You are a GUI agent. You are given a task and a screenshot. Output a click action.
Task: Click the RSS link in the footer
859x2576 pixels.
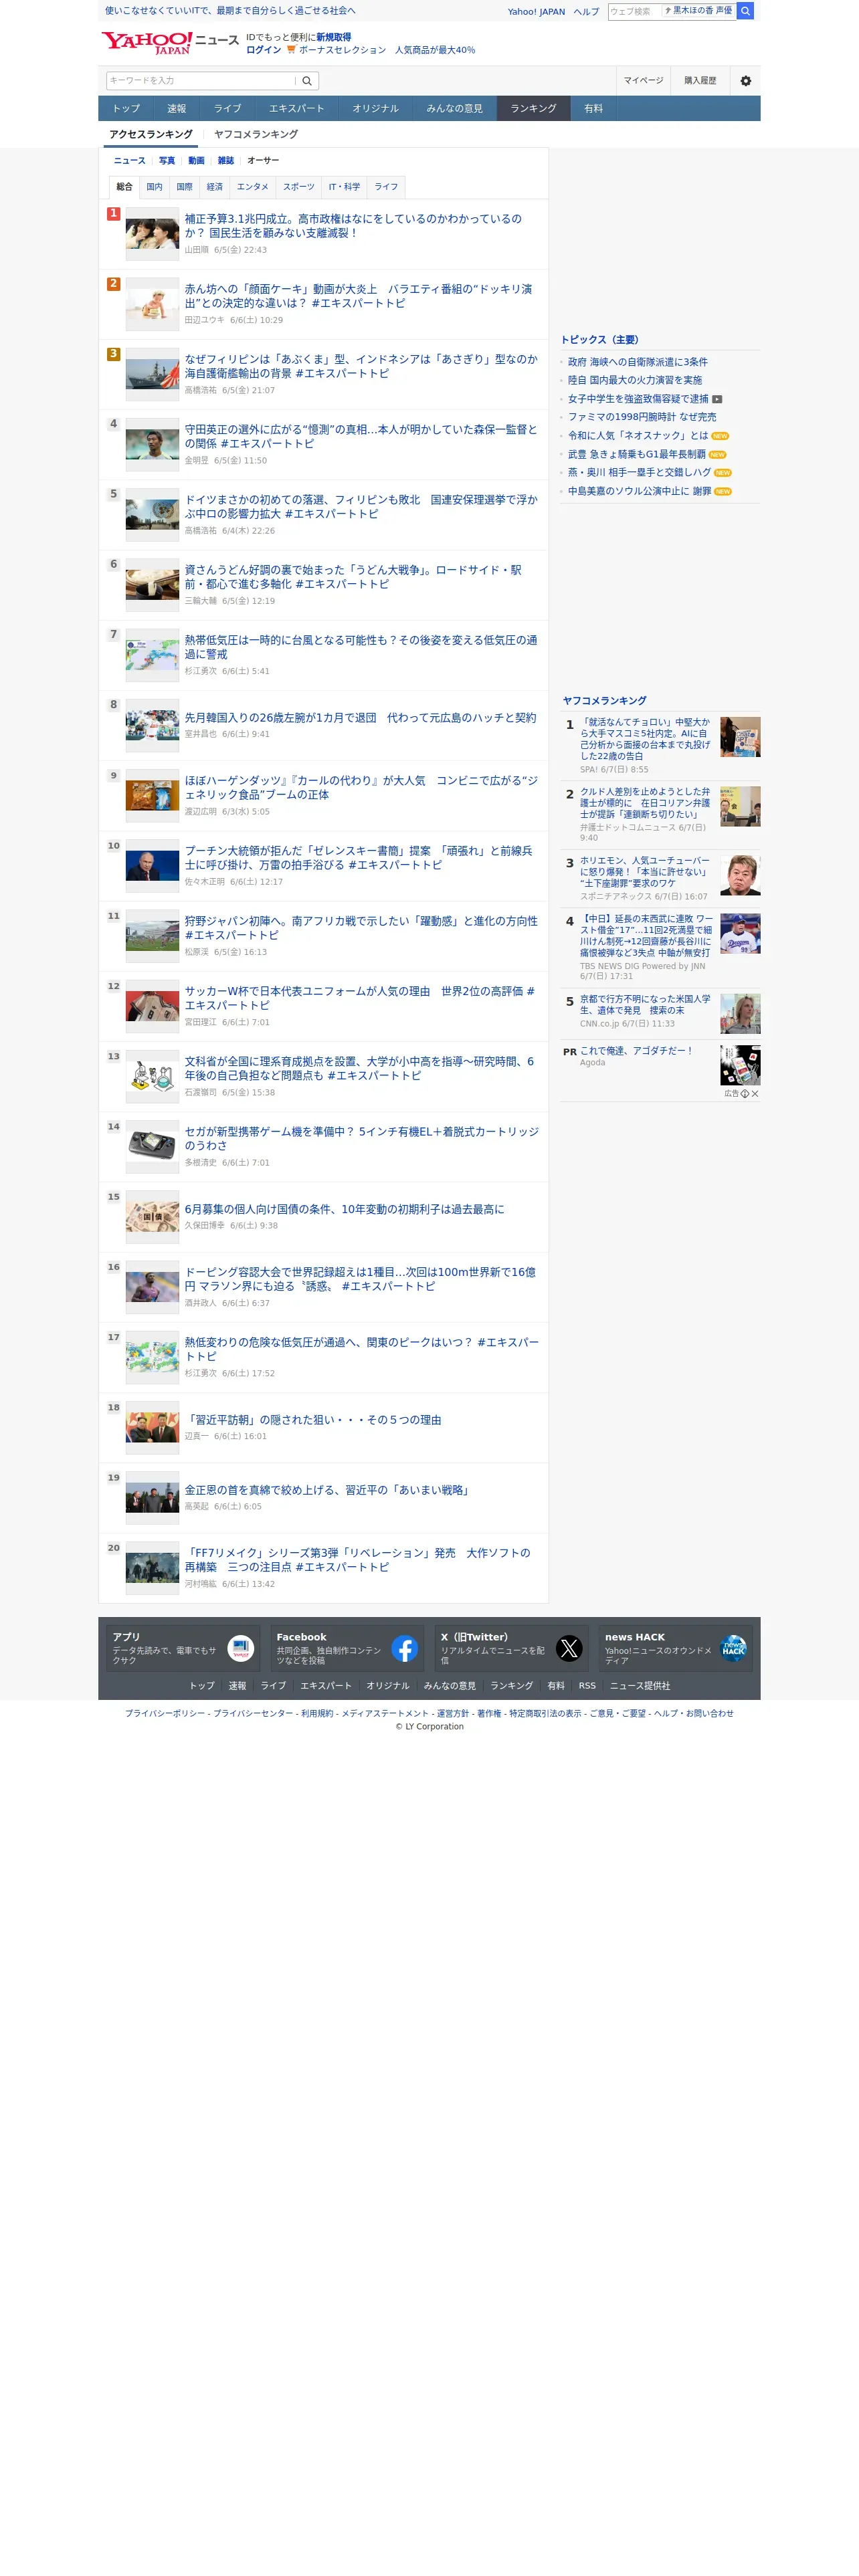tap(587, 1686)
